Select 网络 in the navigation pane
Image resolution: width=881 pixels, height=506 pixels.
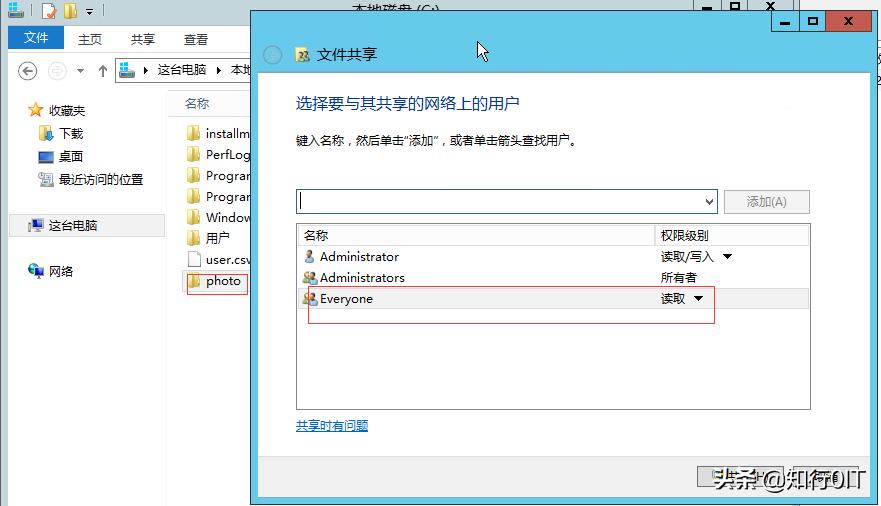61,272
